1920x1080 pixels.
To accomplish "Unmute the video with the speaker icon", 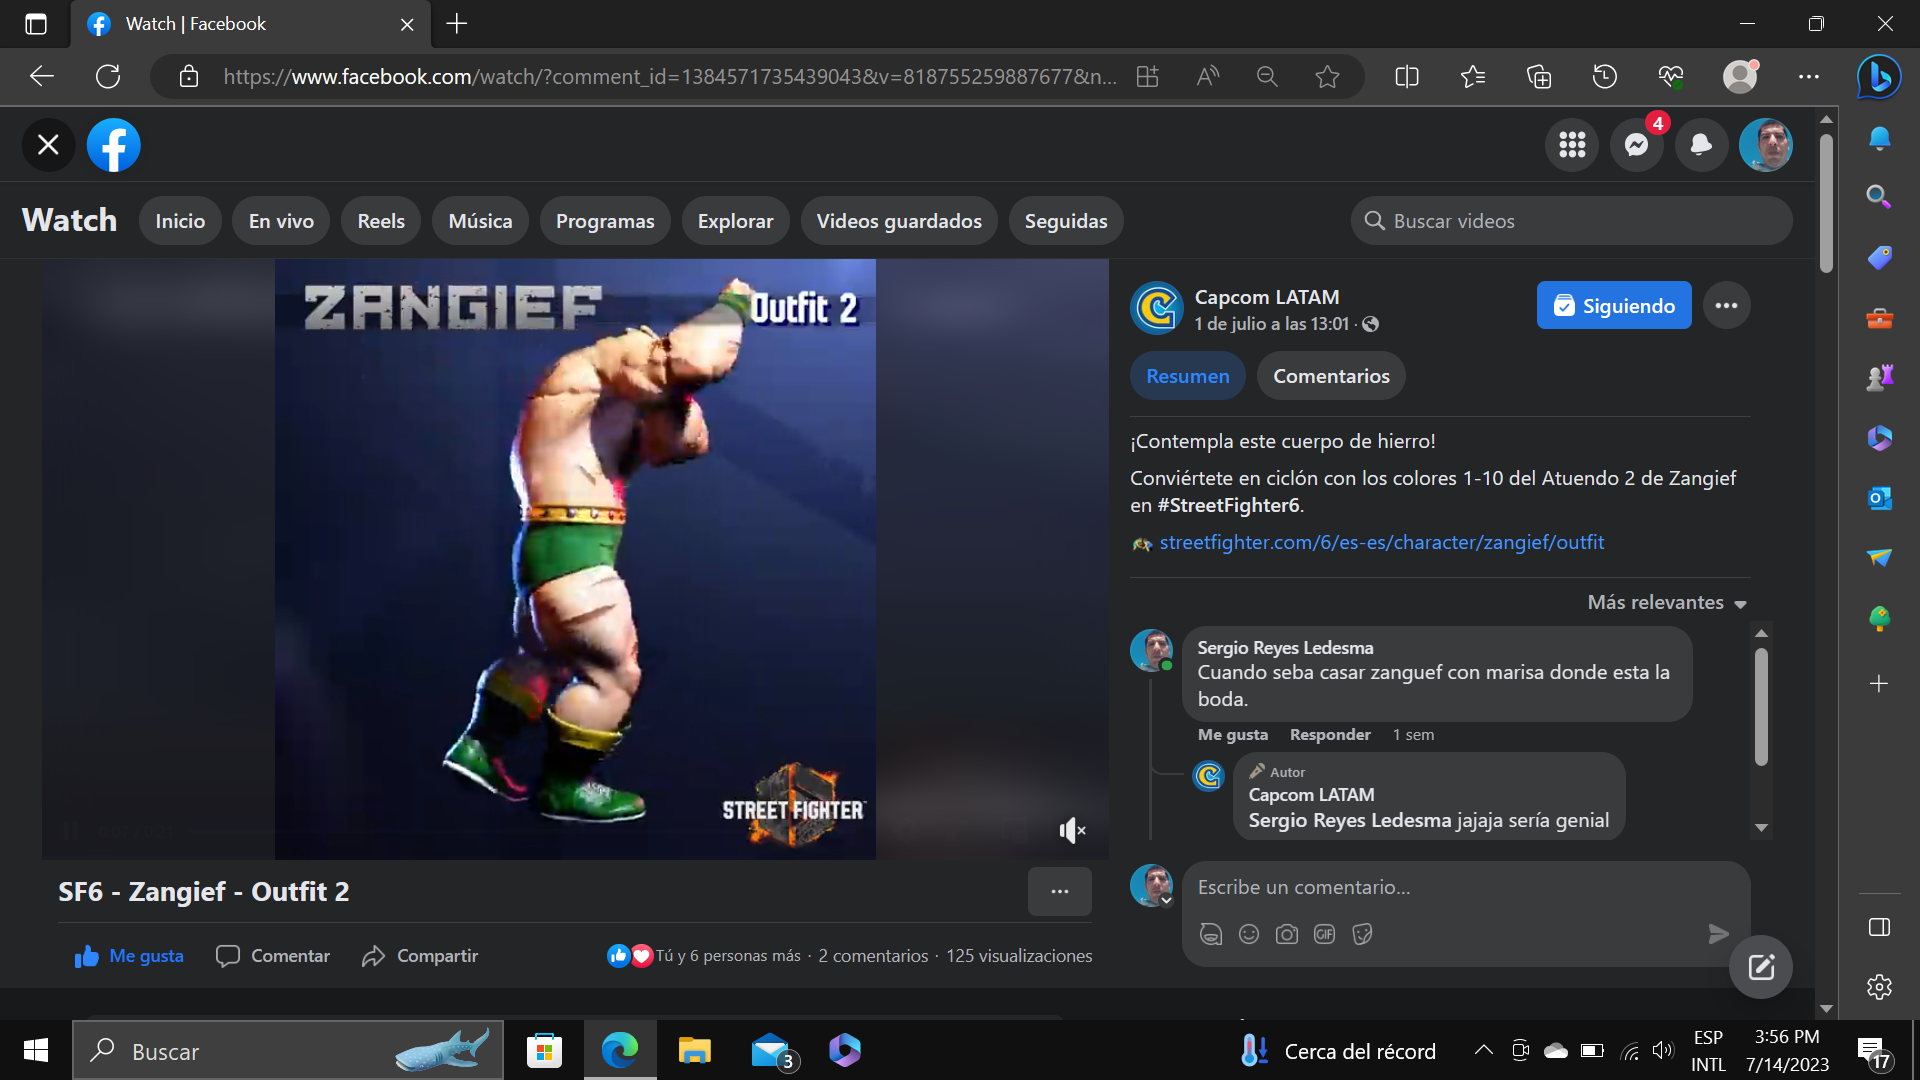I will pyautogui.click(x=1071, y=830).
